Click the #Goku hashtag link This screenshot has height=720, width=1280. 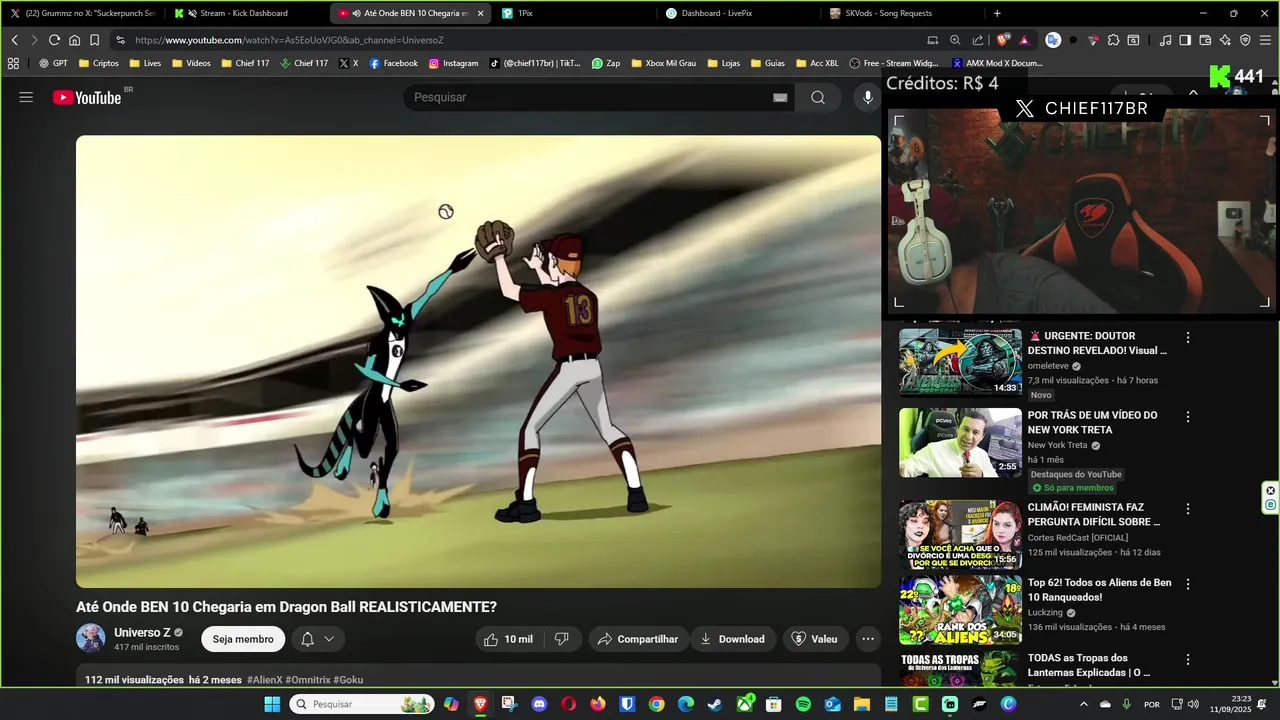(348, 680)
